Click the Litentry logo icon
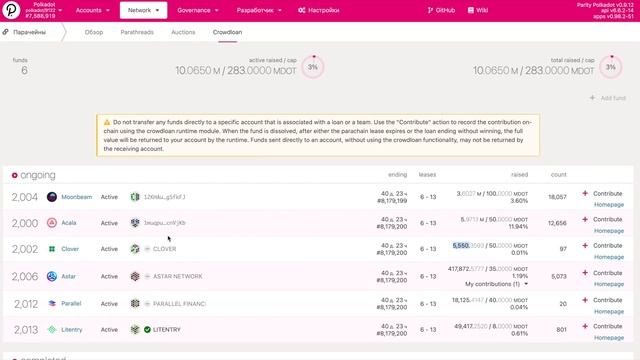640x360 pixels. point(52,330)
